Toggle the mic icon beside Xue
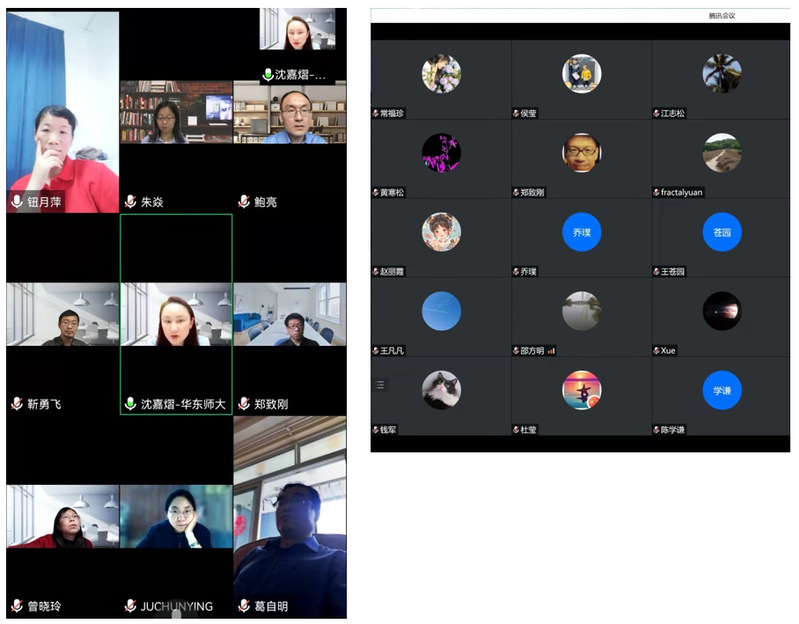799x624 pixels. [x=656, y=351]
